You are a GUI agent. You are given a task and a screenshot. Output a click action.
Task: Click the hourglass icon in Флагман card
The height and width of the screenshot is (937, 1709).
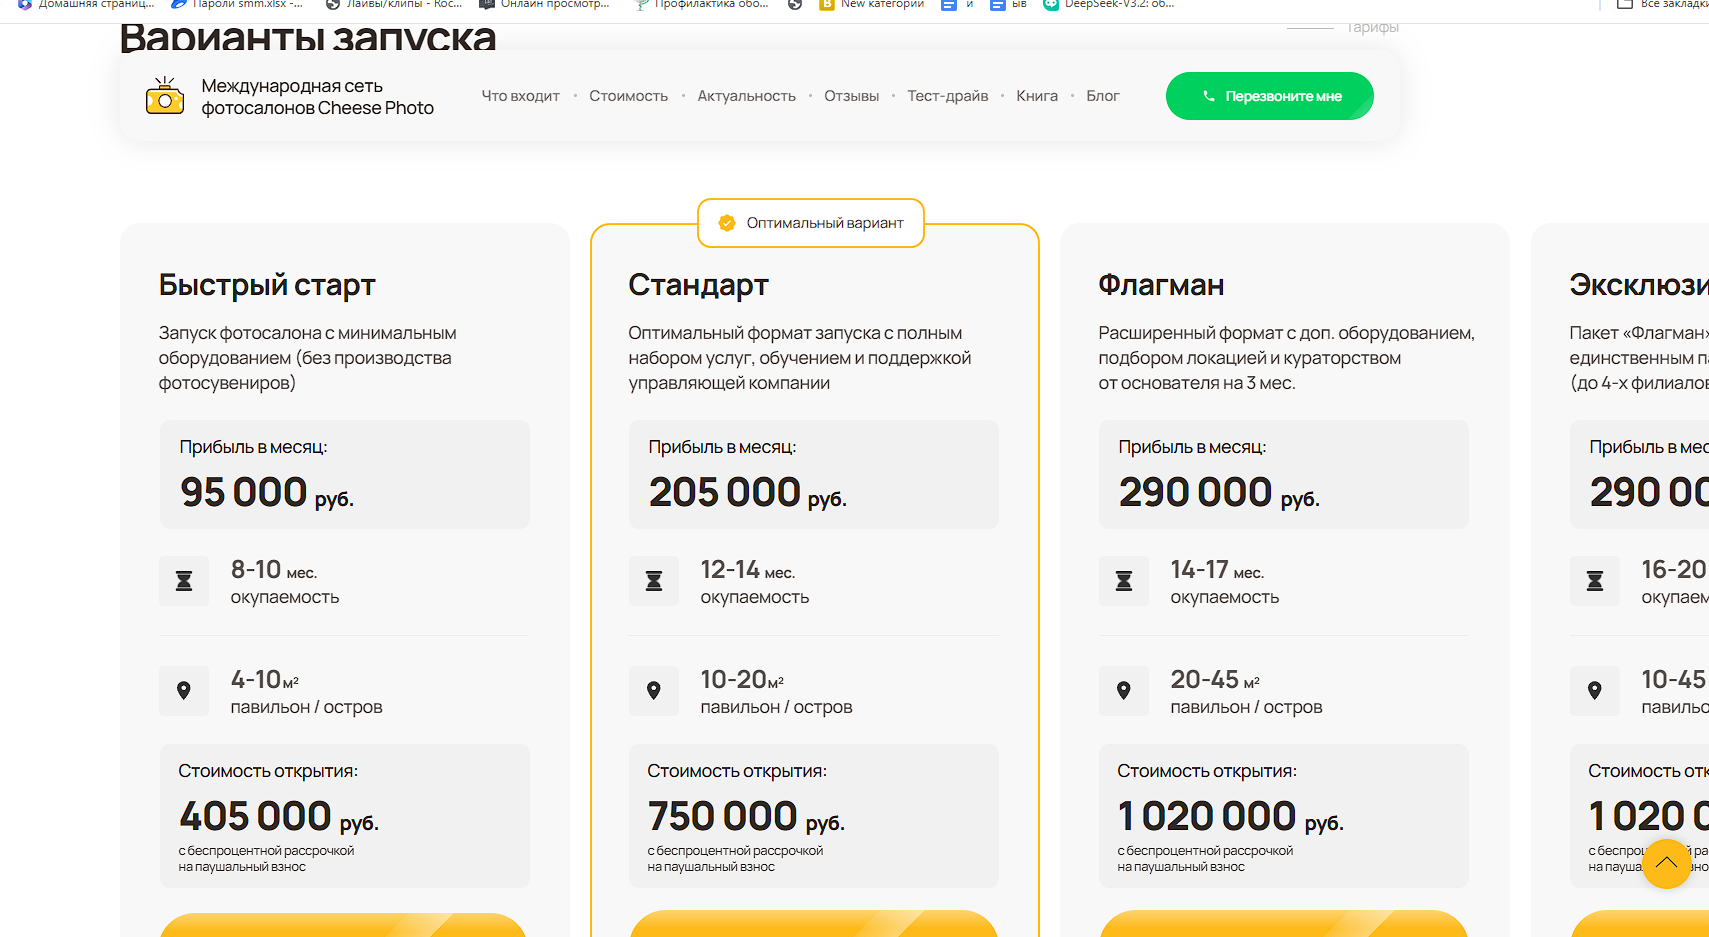point(1124,581)
